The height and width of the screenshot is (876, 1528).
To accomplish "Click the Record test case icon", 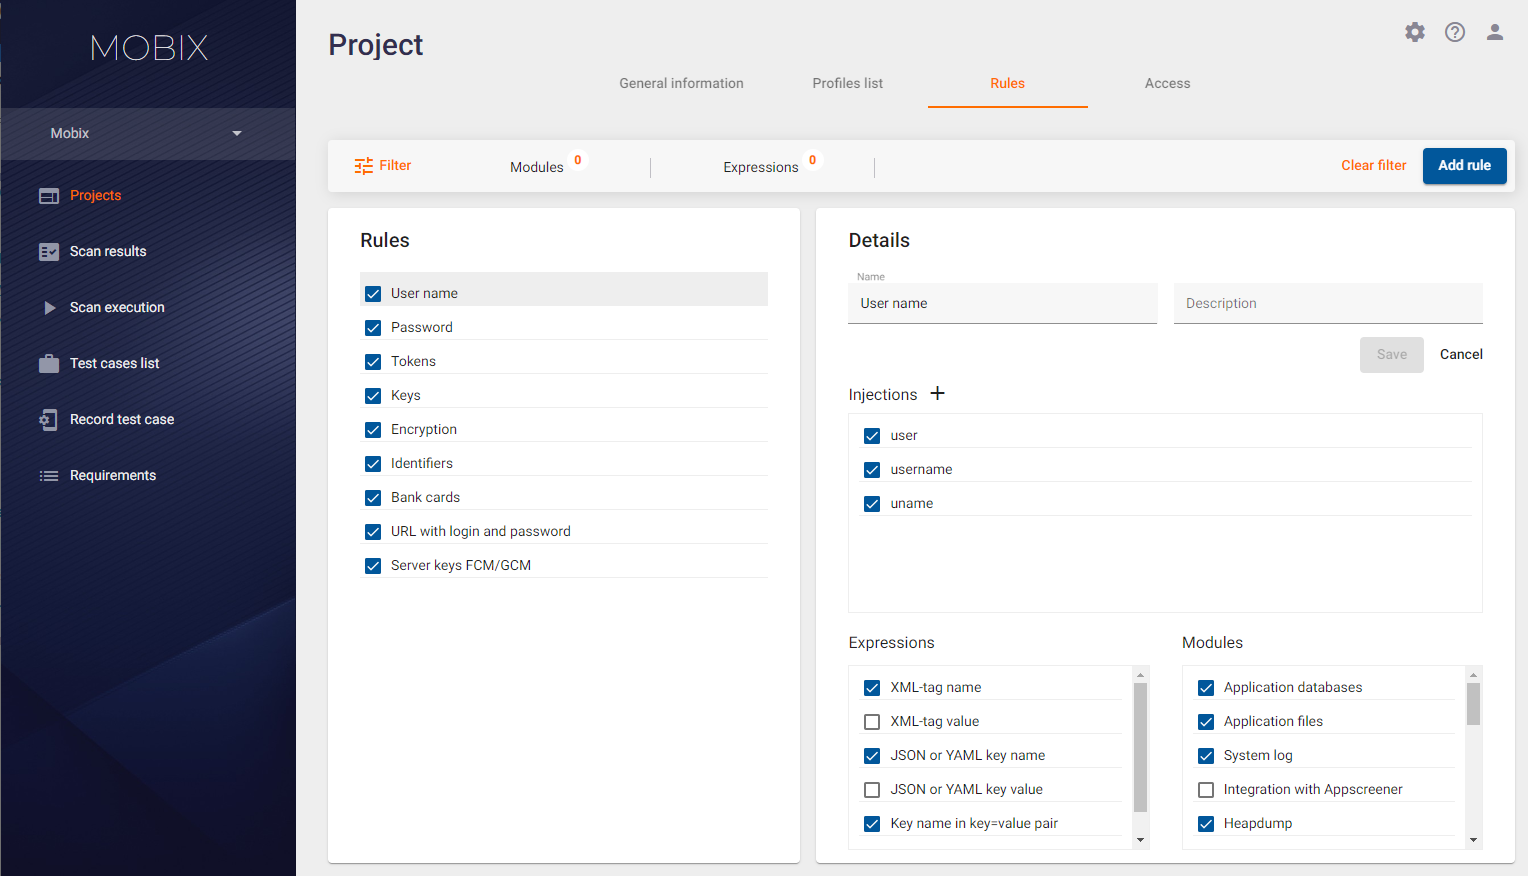I will [x=49, y=420].
